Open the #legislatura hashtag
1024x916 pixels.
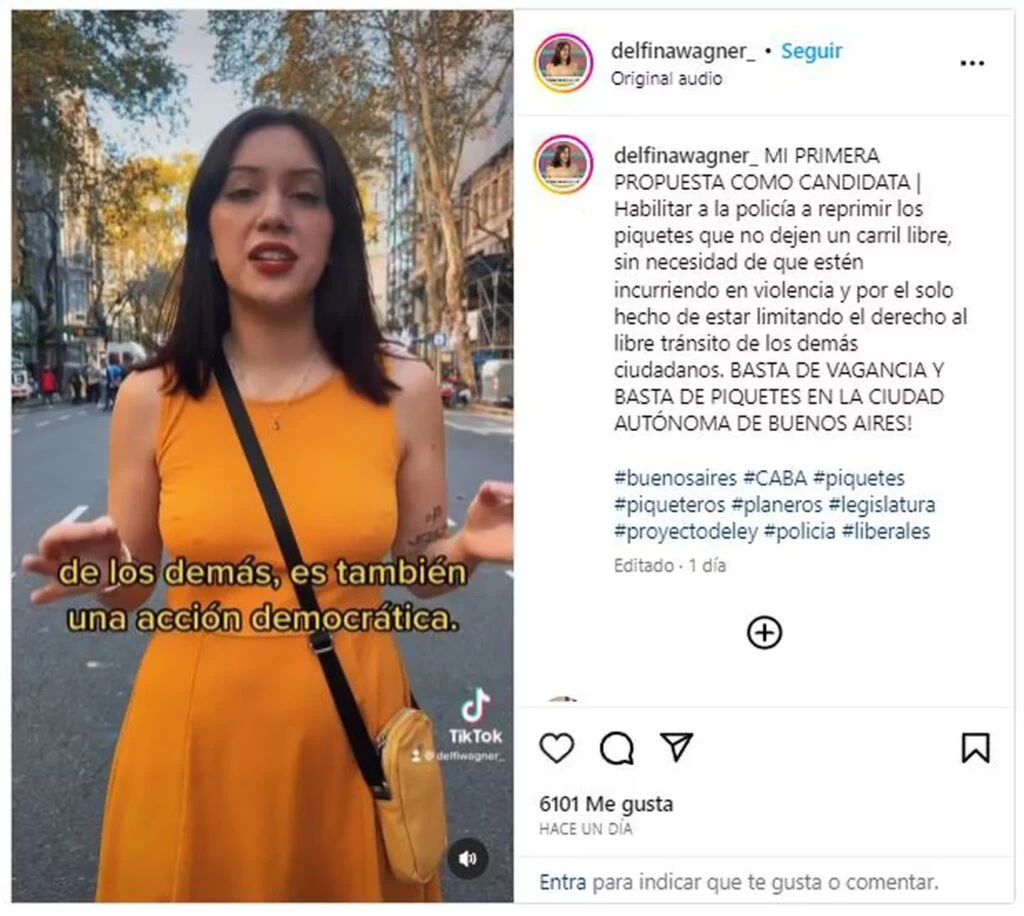pyautogui.click(x=882, y=505)
